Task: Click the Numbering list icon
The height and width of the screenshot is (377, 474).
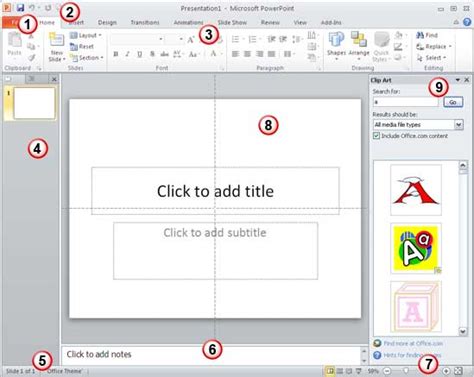Action: coord(253,39)
